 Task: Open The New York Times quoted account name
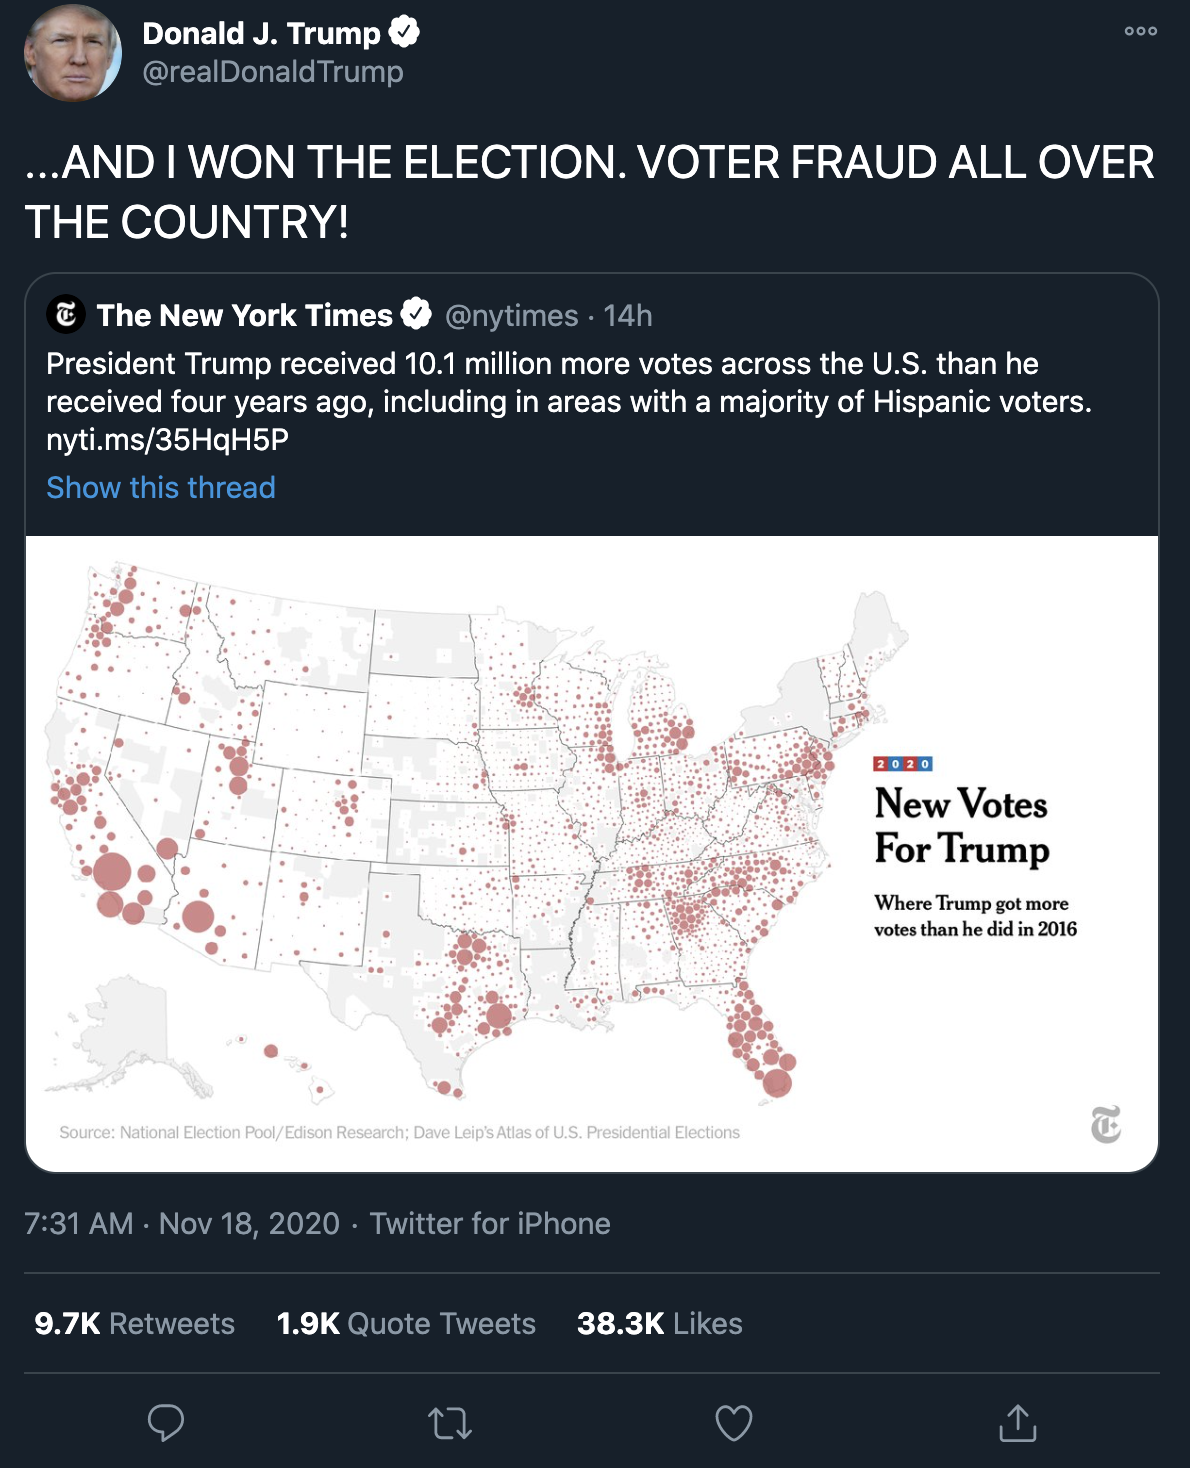tap(245, 315)
